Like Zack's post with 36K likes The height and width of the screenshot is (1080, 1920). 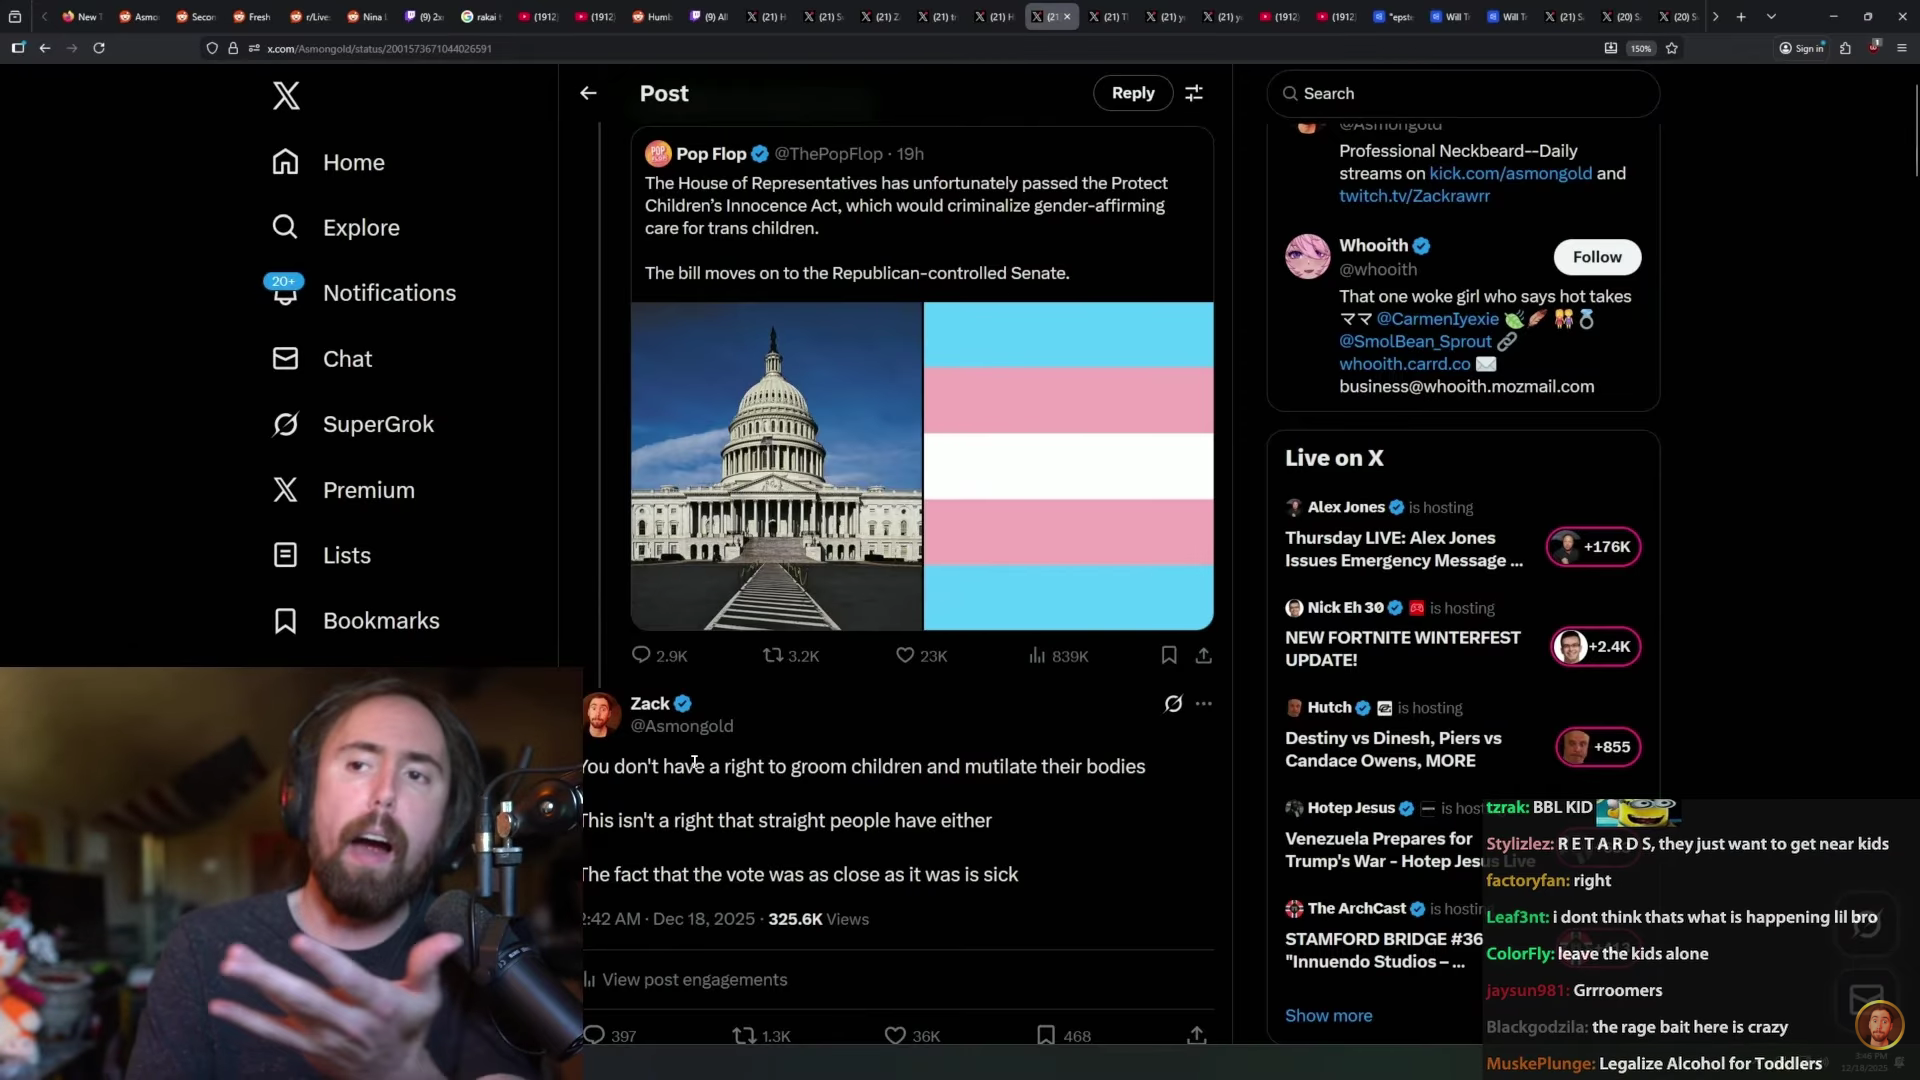pos(895,1036)
